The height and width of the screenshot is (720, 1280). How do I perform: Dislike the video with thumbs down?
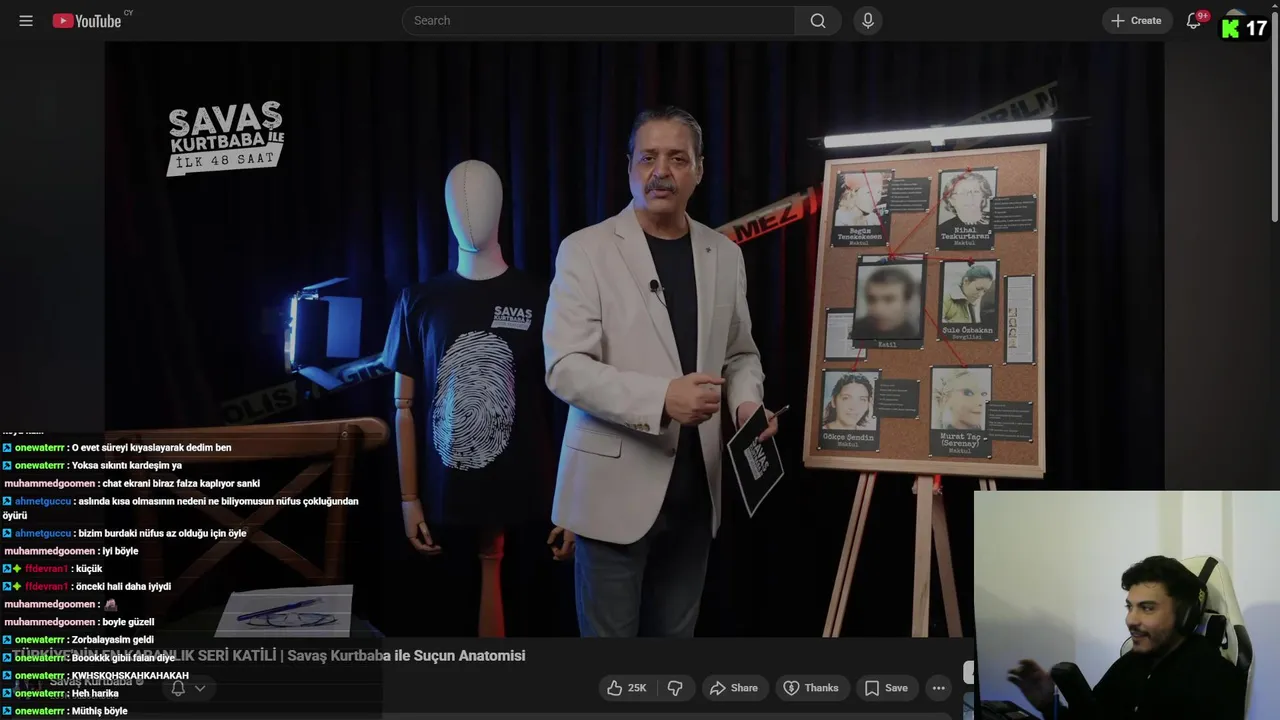675,688
